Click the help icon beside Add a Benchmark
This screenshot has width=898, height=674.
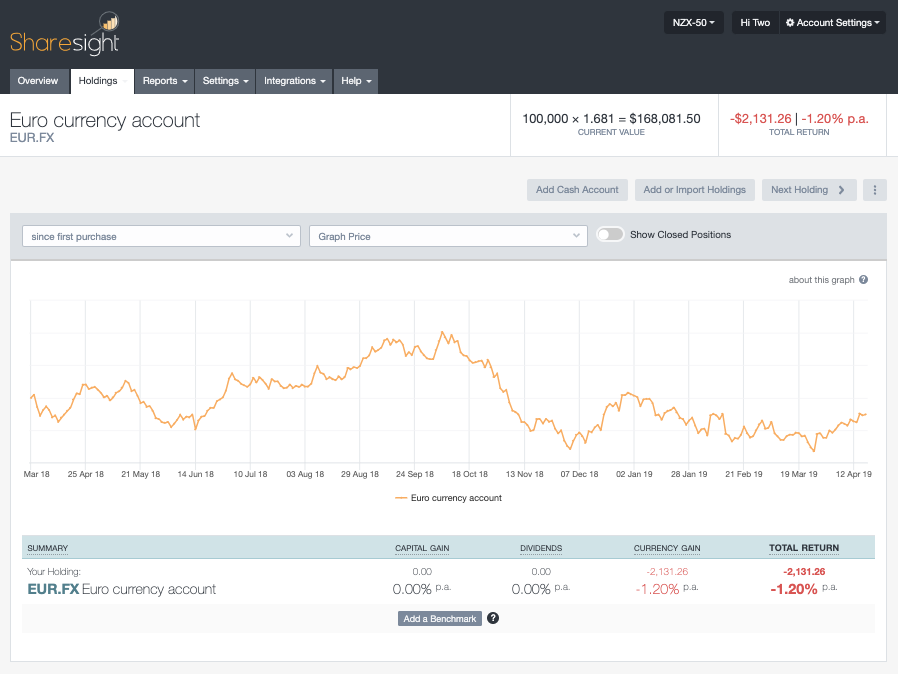[492, 618]
